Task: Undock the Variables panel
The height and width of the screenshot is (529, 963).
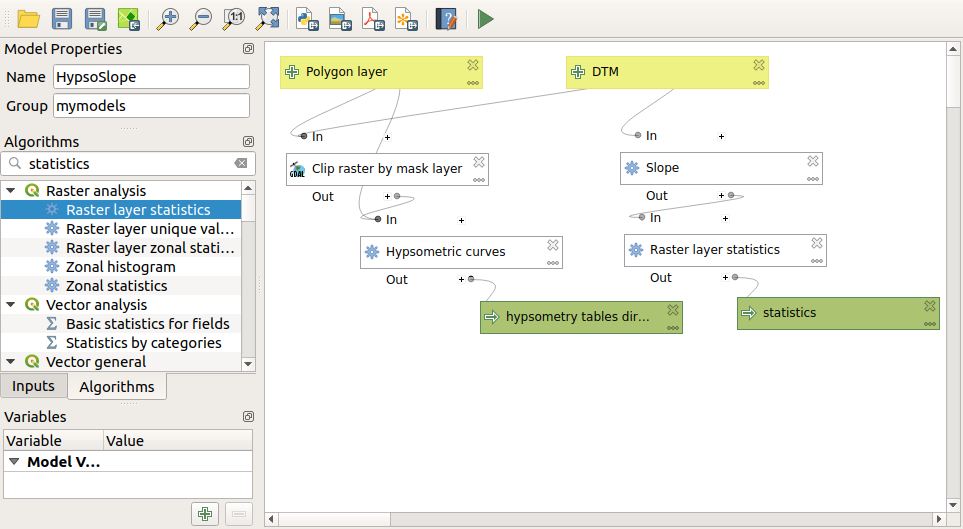Action: pyautogui.click(x=247, y=417)
